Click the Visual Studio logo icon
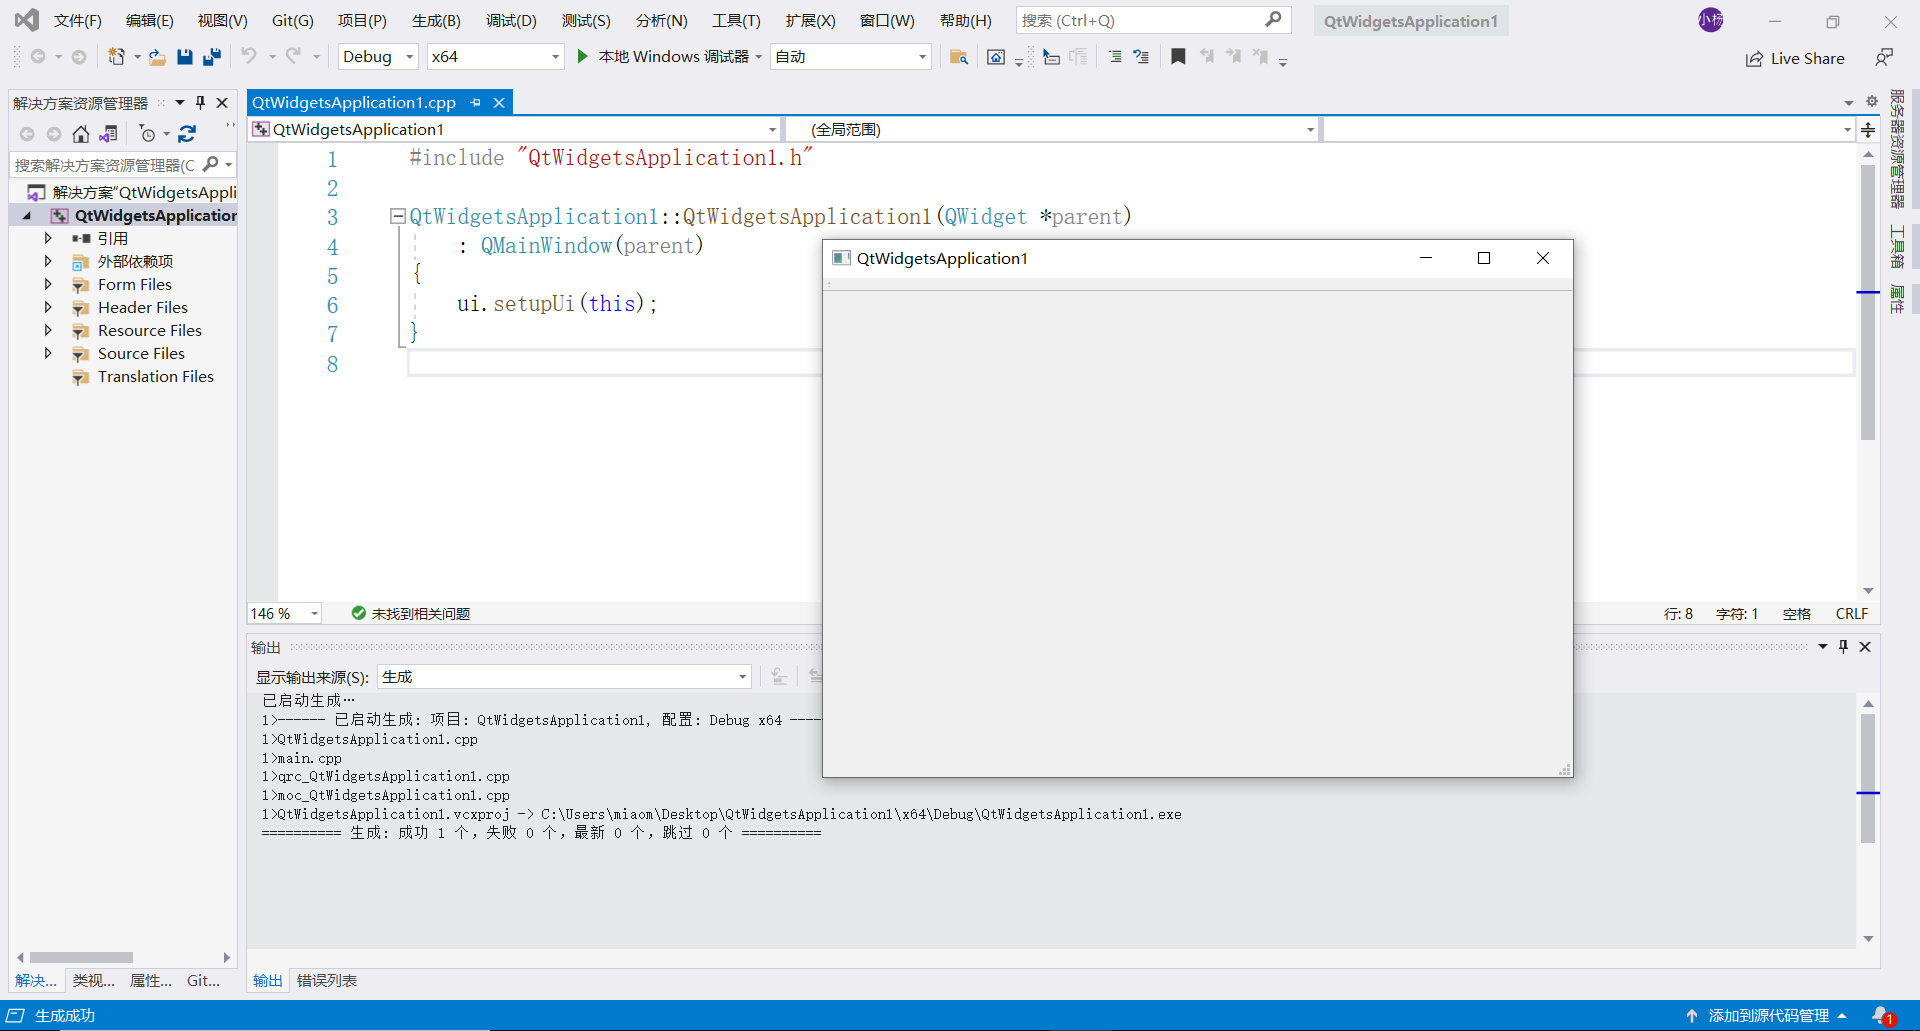The image size is (1920, 1031). [27, 20]
